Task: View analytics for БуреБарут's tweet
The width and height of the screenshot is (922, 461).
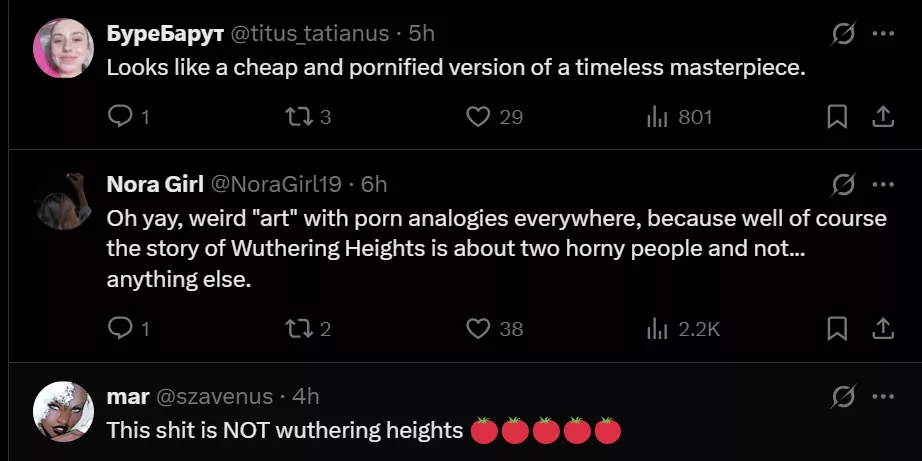Action: (x=657, y=117)
